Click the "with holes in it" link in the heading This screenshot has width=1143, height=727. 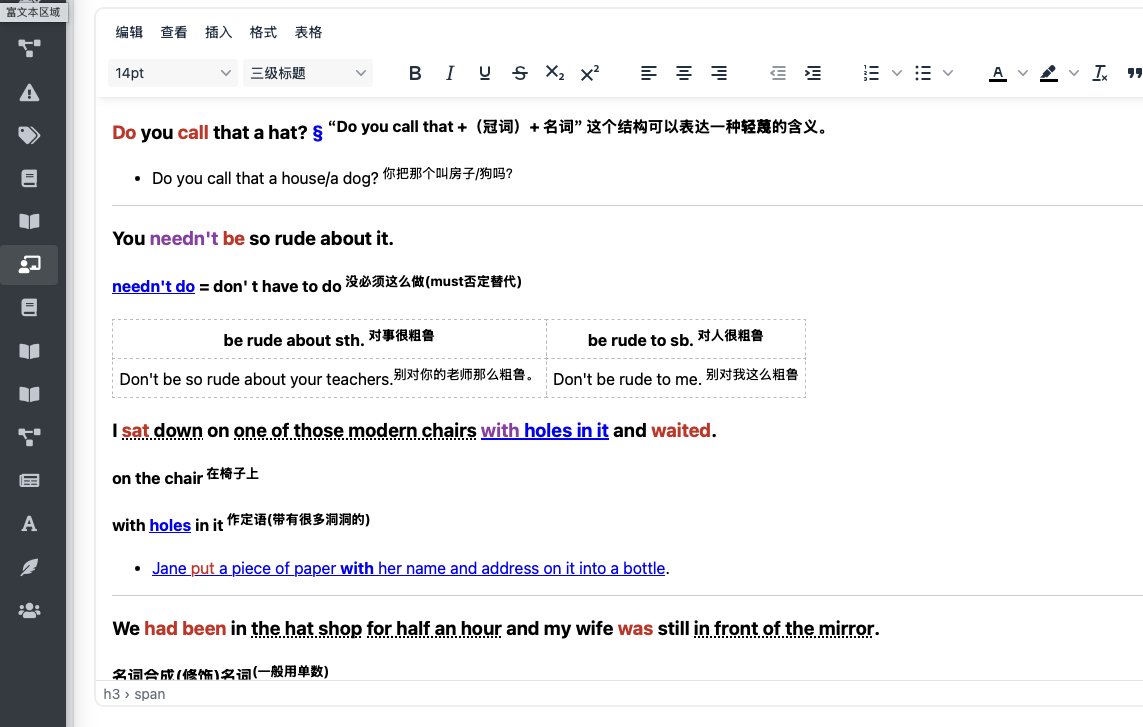pyautogui.click(x=545, y=430)
